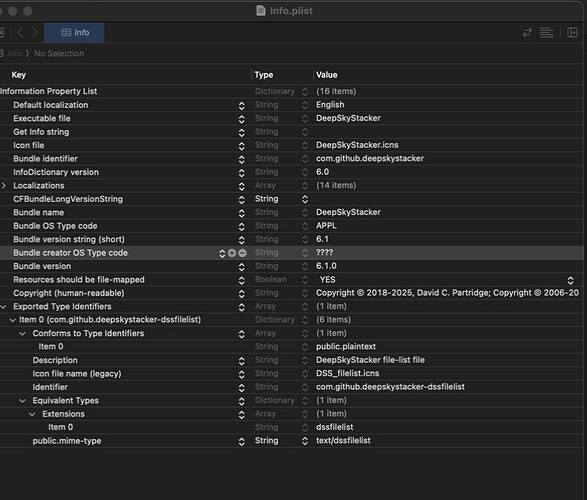
Task: Open the YES boolean value dropdown
Action: [x=571, y=280]
